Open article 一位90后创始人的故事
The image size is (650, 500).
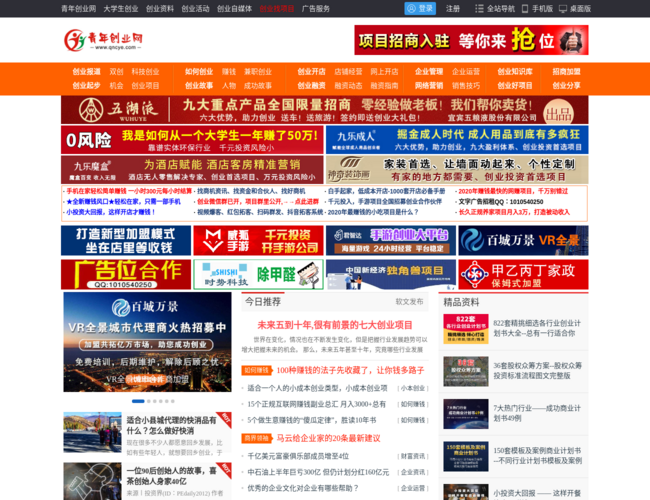tap(171, 476)
